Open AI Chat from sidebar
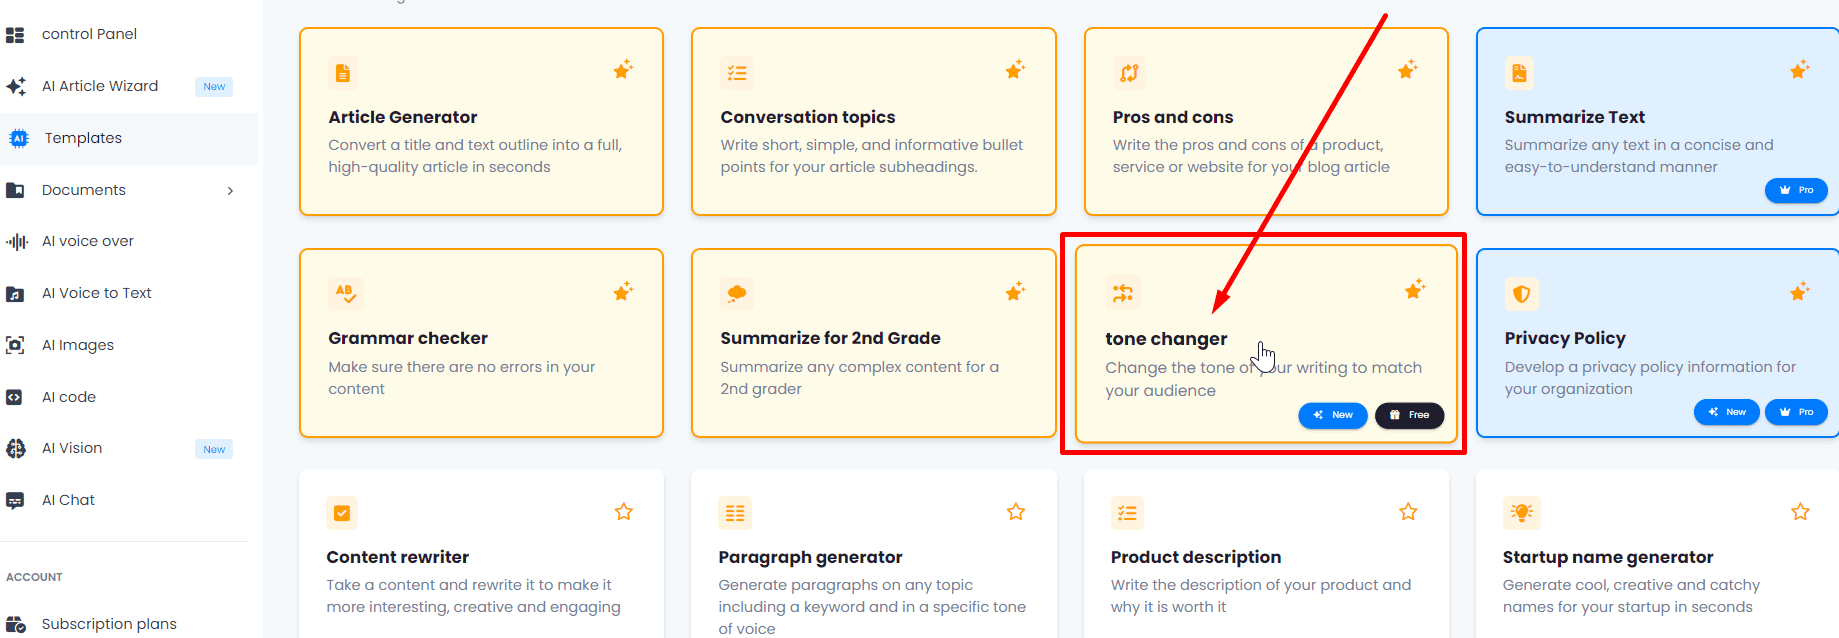This screenshot has width=1839, height=638. [68, 500]
